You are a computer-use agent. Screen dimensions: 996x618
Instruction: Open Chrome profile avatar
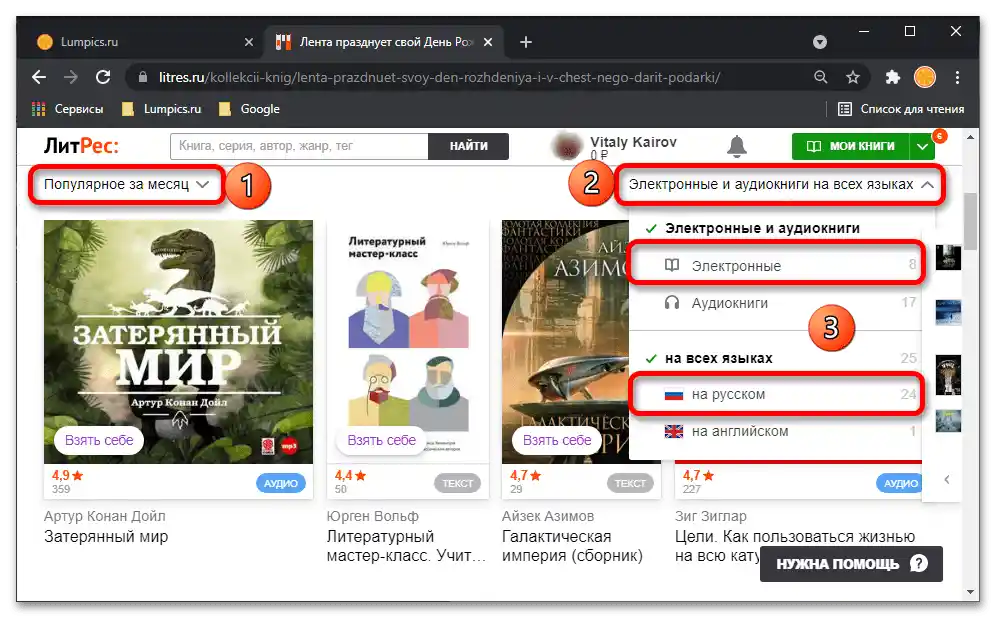point(925,77)
